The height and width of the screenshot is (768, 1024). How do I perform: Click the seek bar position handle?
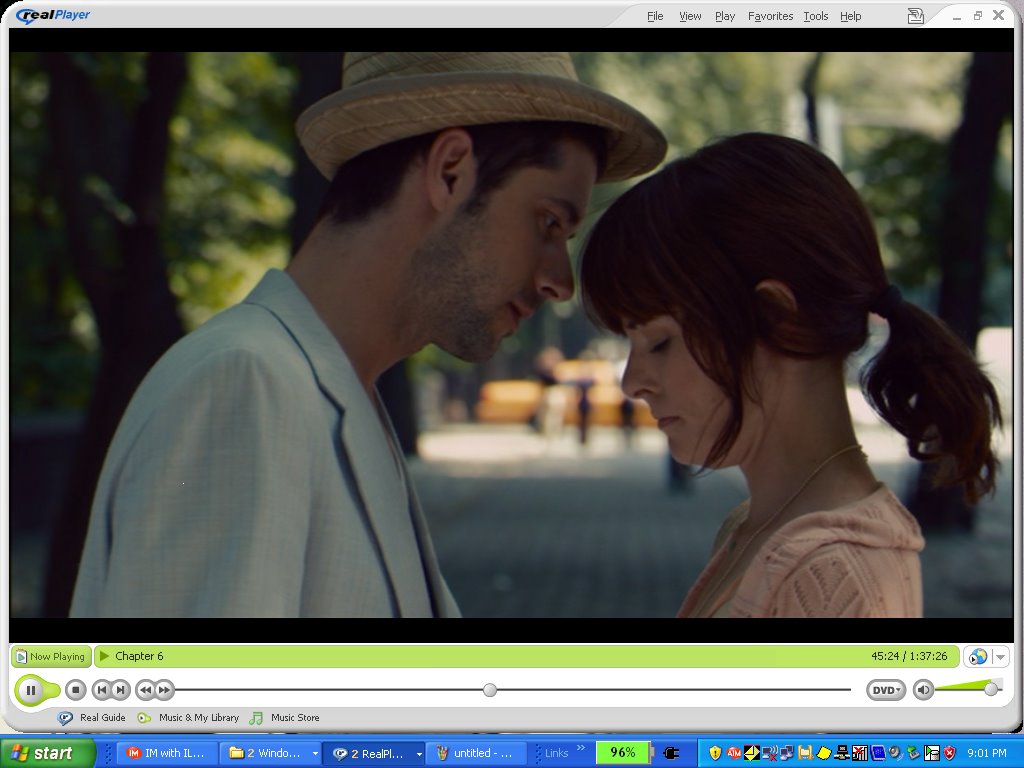(490, 690)
